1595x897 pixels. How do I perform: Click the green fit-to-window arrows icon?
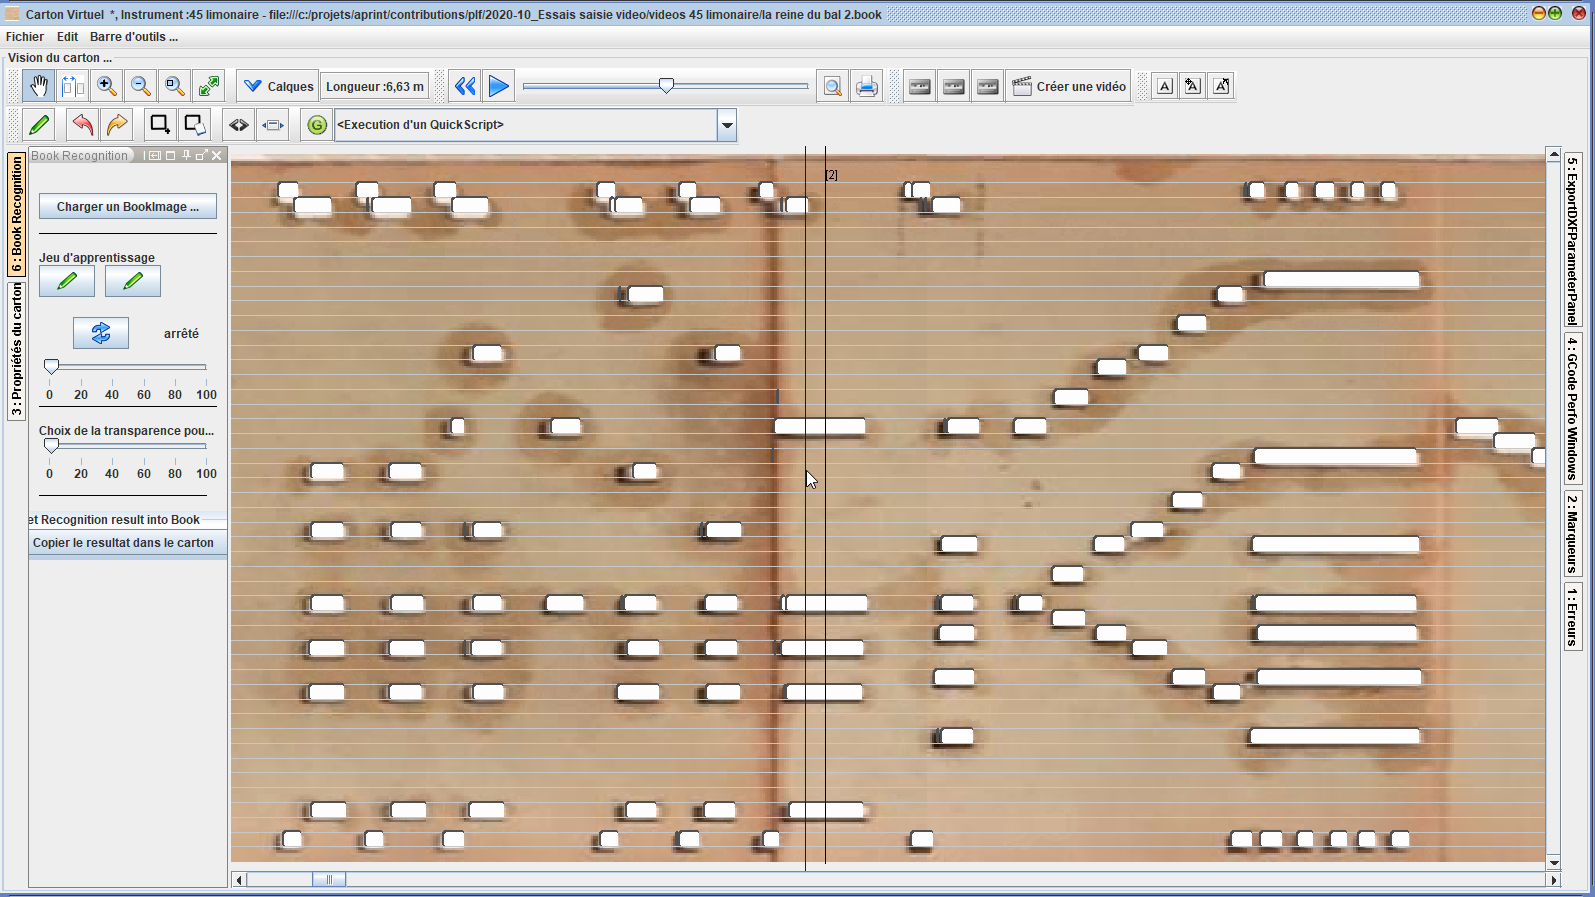[x=208, y=86]
